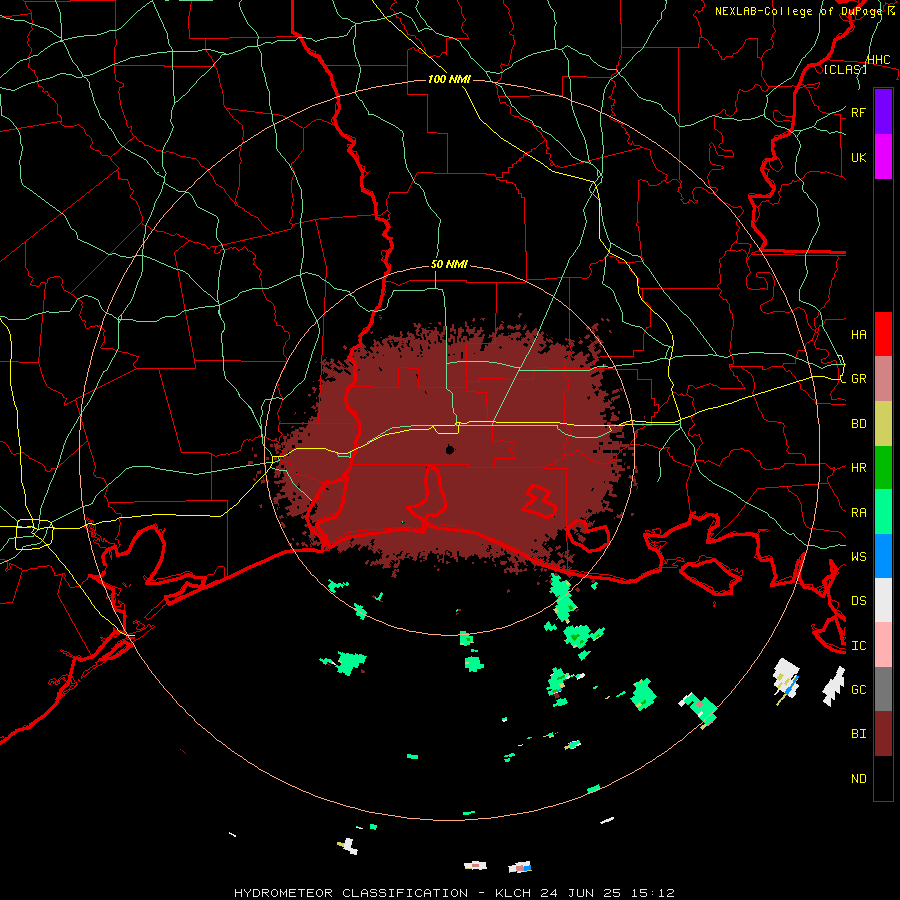
Task: Click the GC legend label
Action: 859,690
